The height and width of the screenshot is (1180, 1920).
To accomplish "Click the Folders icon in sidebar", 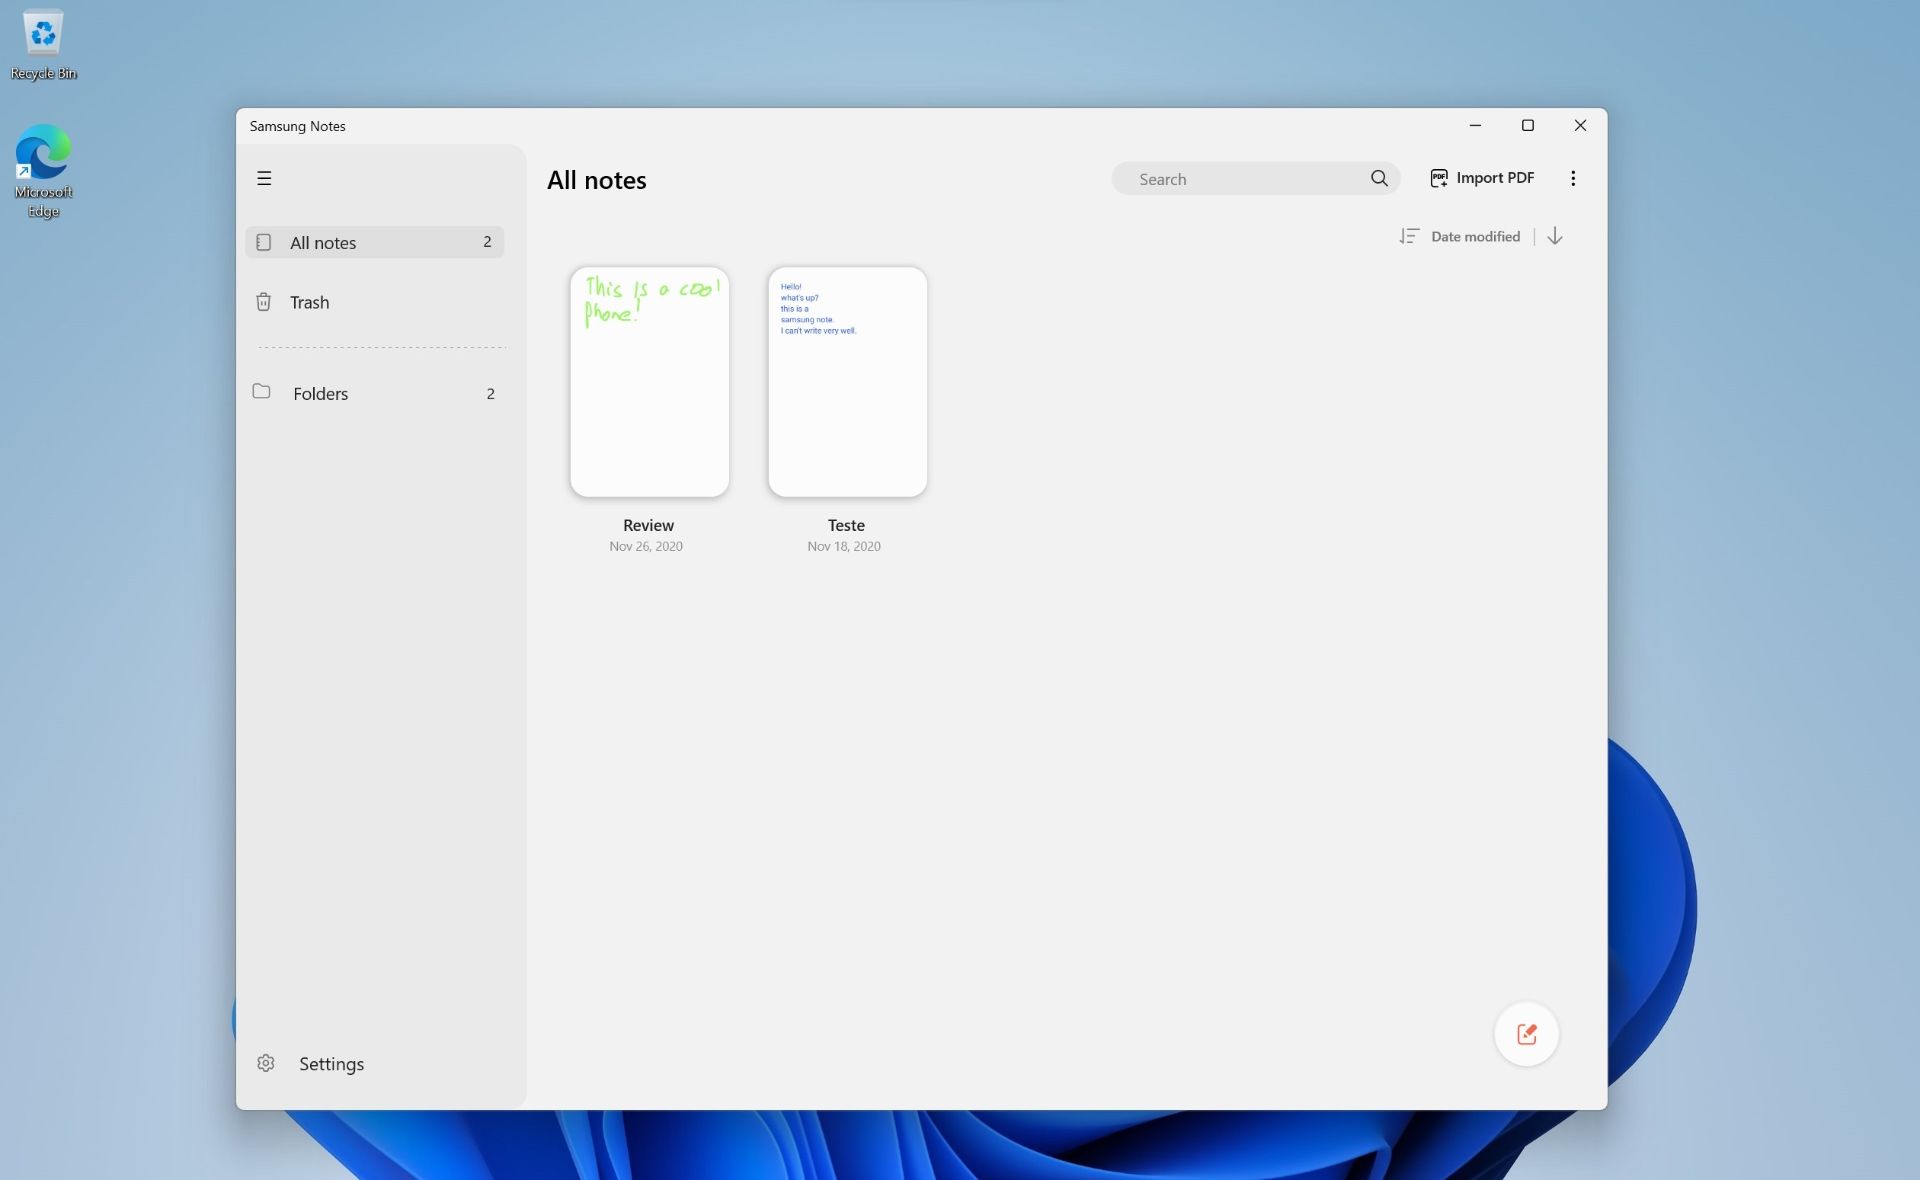I will click(261, 392).
